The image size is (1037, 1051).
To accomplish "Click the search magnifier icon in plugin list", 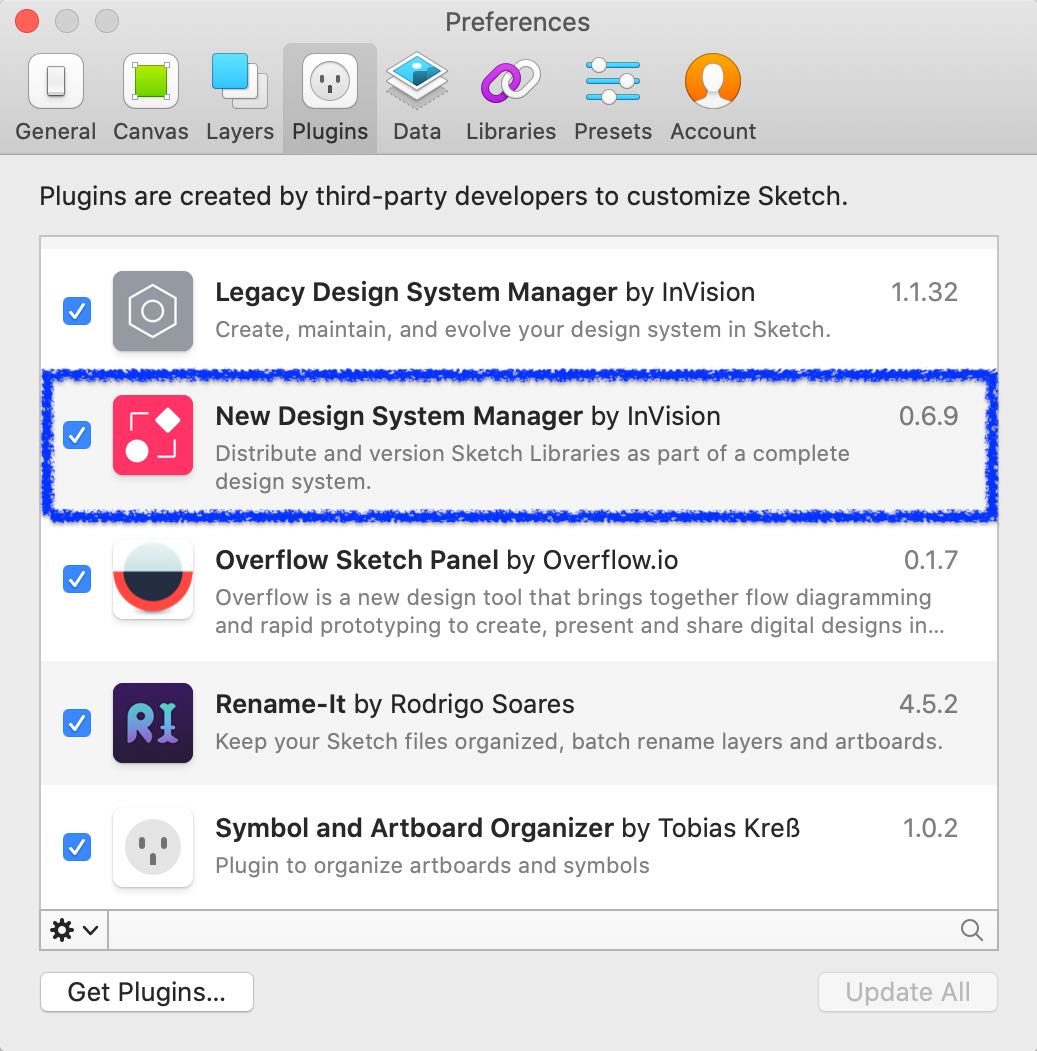I will click(x=971, y=930).
